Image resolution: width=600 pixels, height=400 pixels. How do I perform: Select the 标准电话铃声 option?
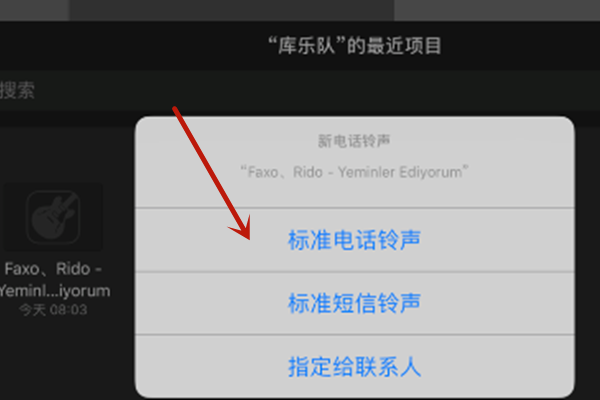pos(354,240)
